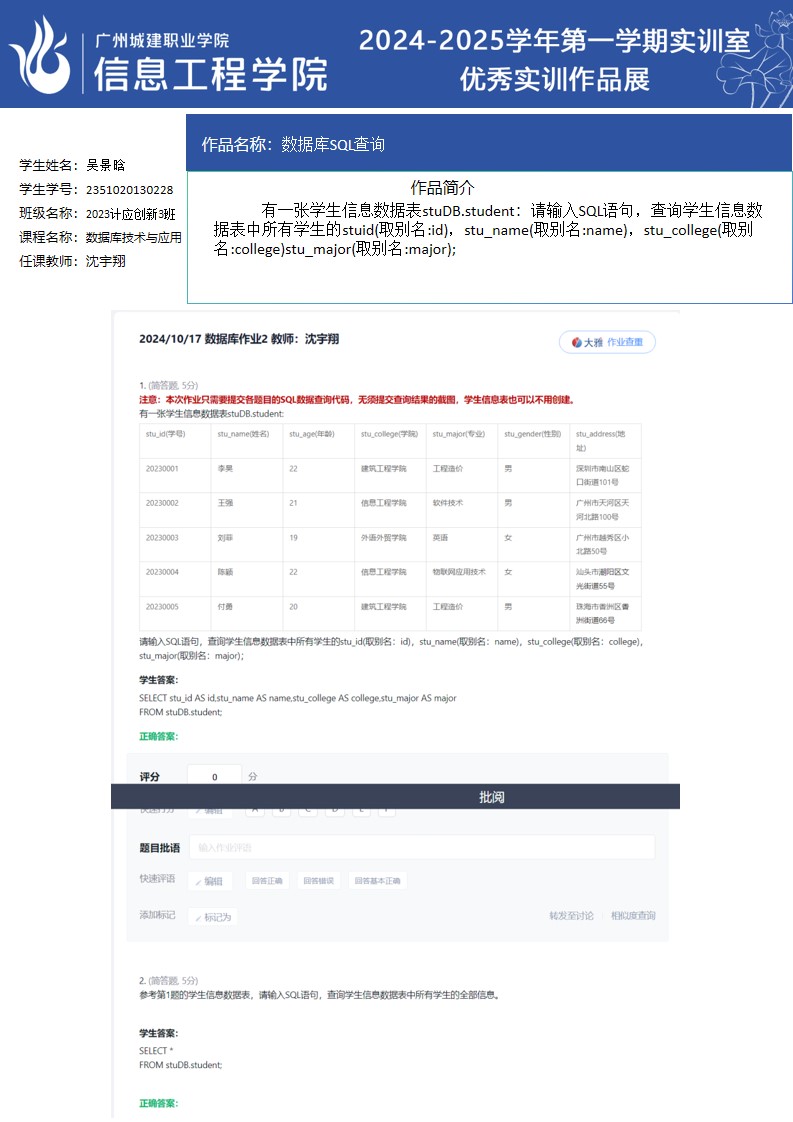Click the pencil icon in 标记为
Image resolution: width=793 pixels, height=1122 pixels.
[x=199, y=917]
